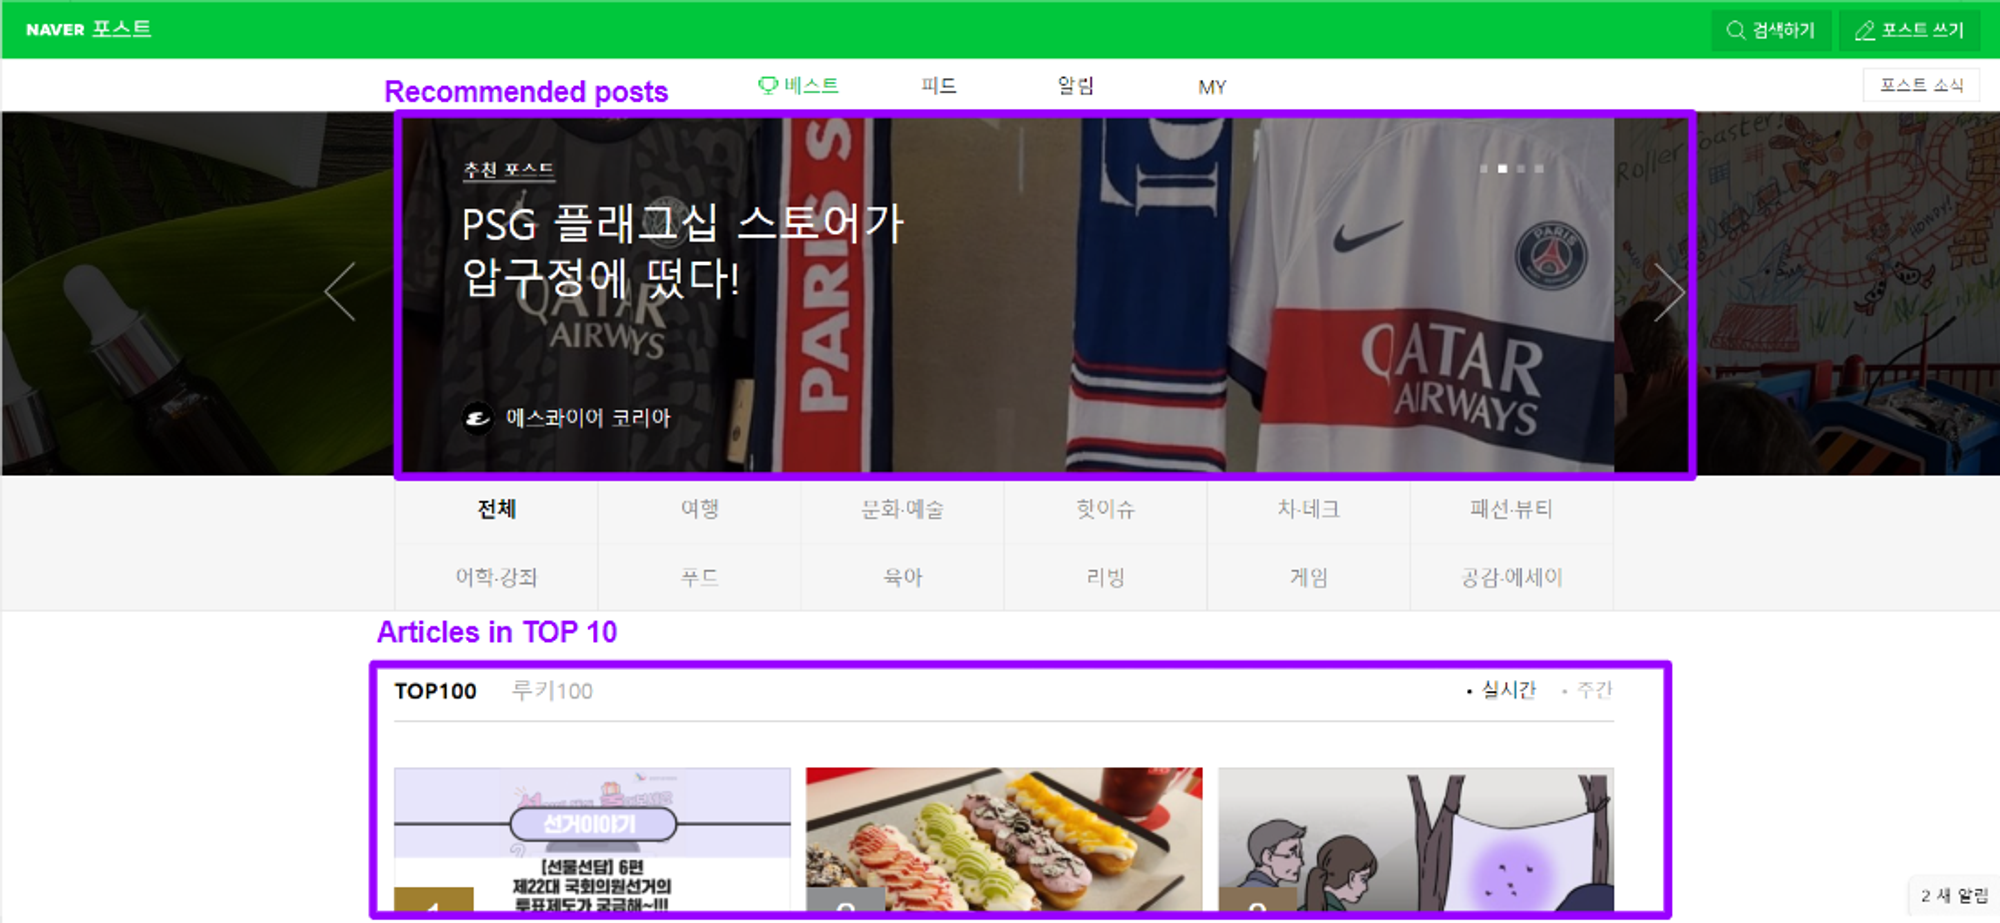Open the PSG 플래그십 스토어 headline
The image size is (2000, 923).
click(682, 250)
